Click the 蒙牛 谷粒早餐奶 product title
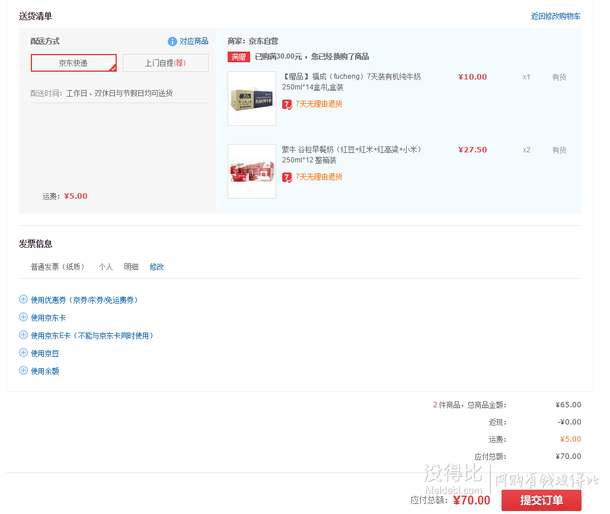 coord(352,155)
